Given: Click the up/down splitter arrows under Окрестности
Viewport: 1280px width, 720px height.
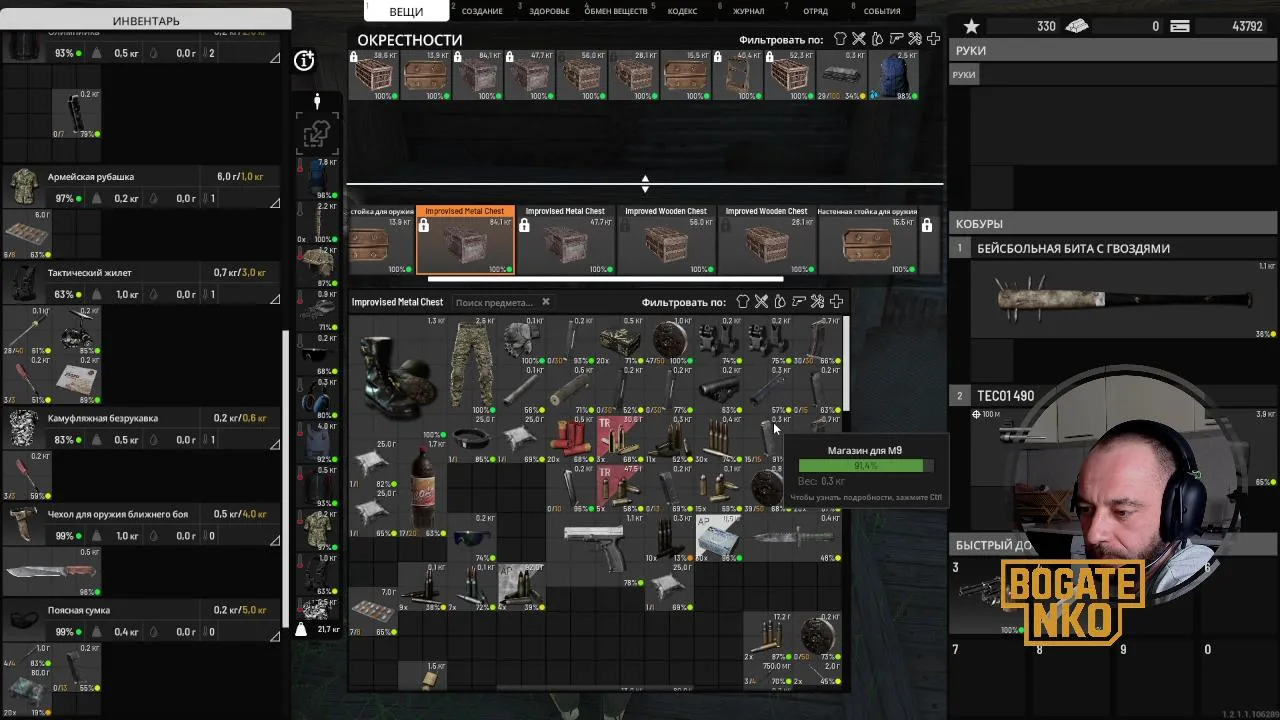Looking at the screenshot, I should coord(645,184).
